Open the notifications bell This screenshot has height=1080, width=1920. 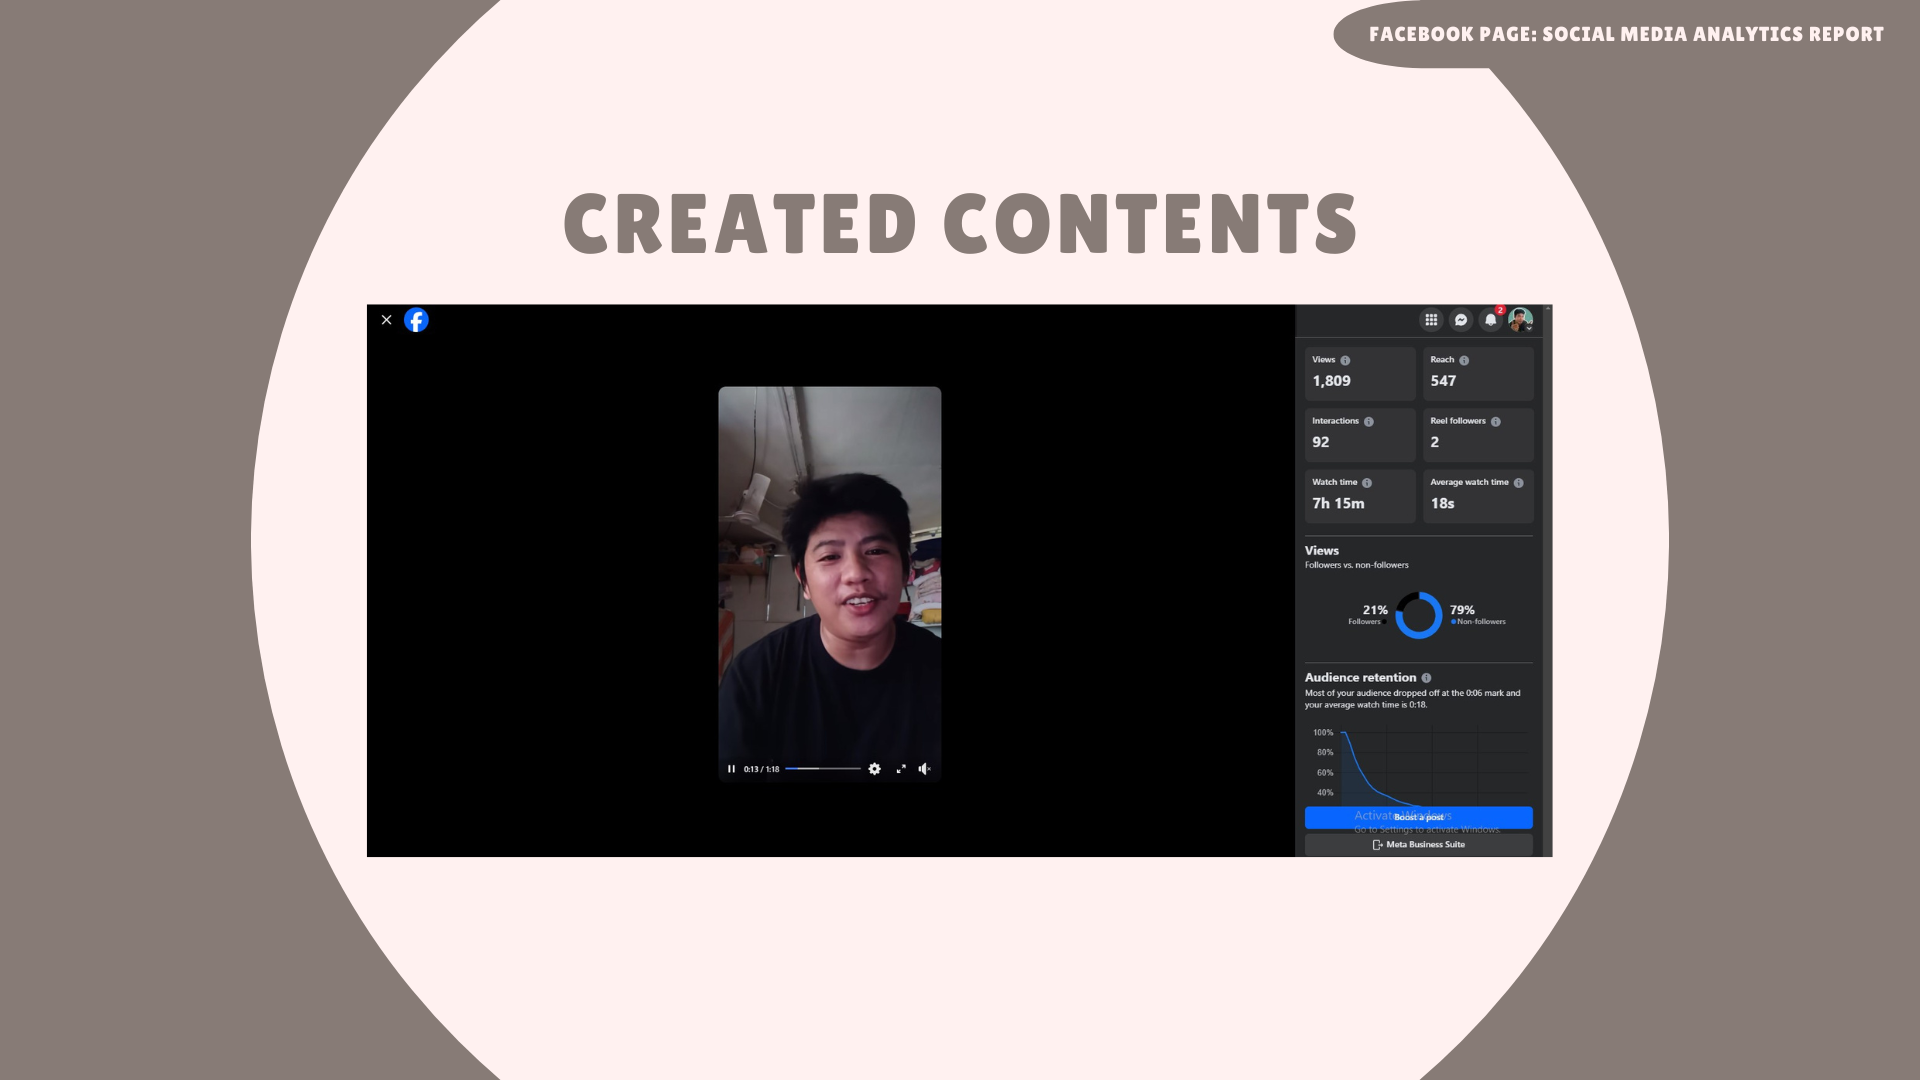(1490, 320)
